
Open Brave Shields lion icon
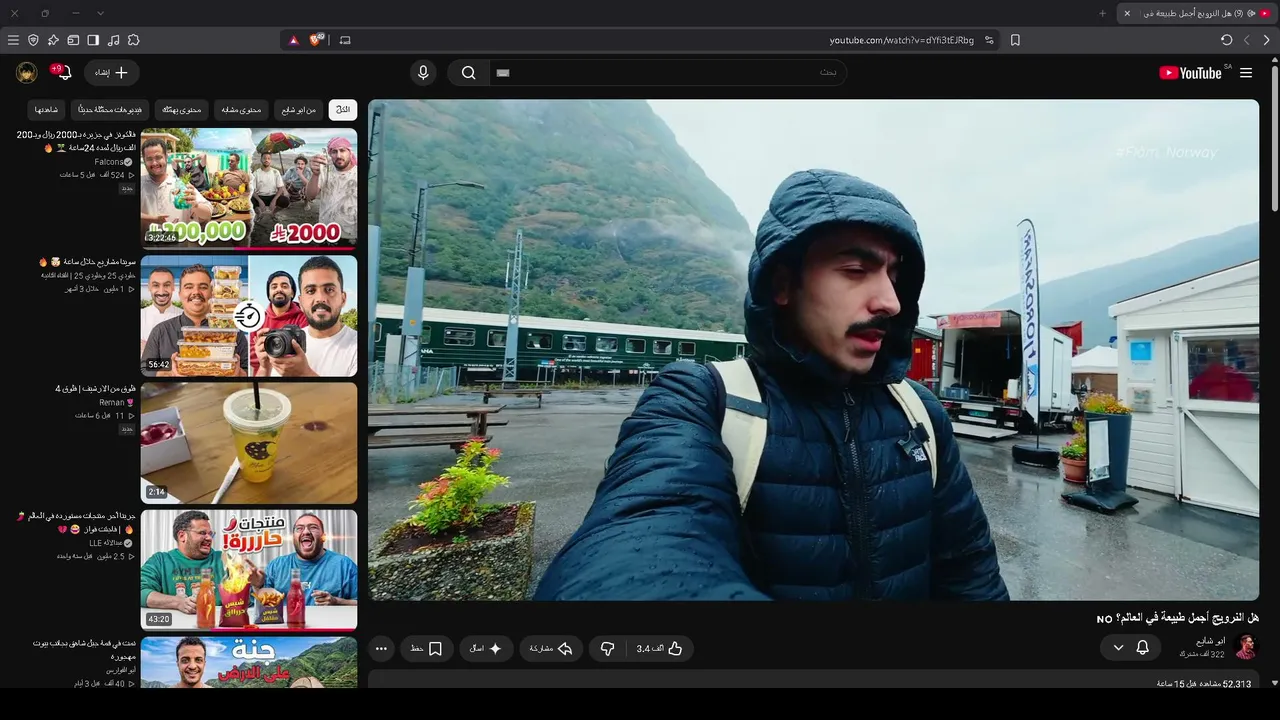[316, 40]
